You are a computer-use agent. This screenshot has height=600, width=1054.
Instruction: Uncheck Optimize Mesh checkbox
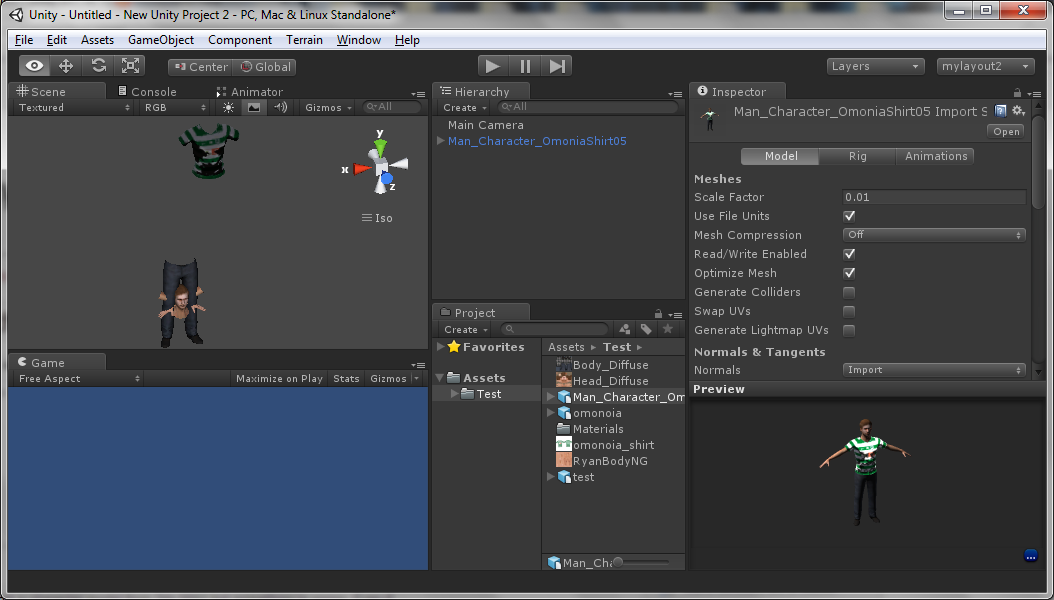point(849,273)
